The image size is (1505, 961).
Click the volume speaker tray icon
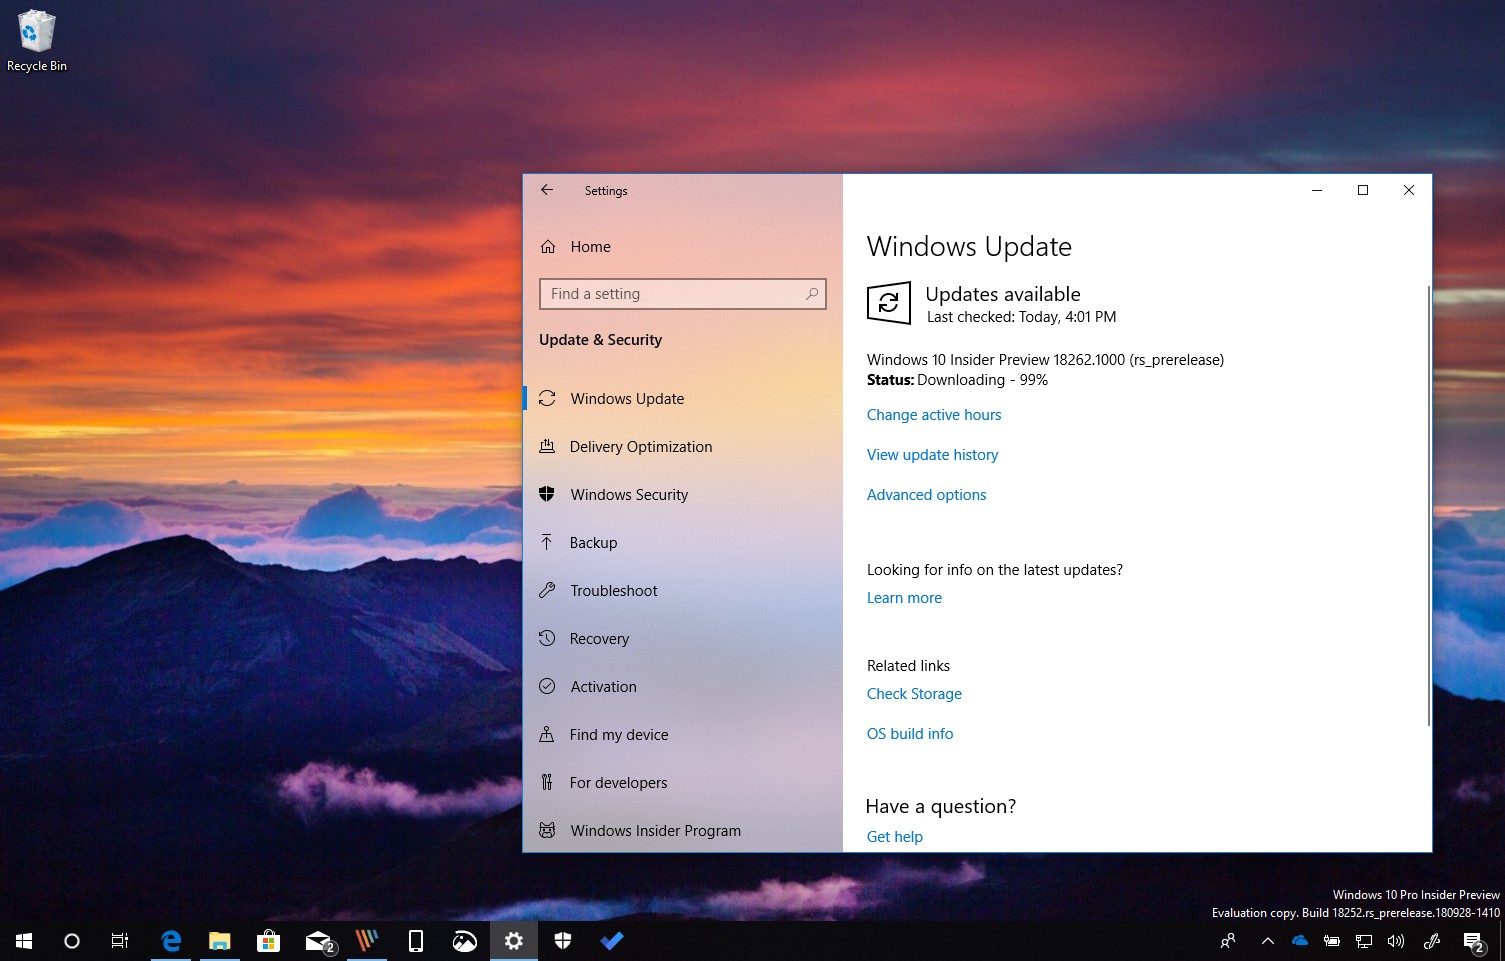[1396, 941]
